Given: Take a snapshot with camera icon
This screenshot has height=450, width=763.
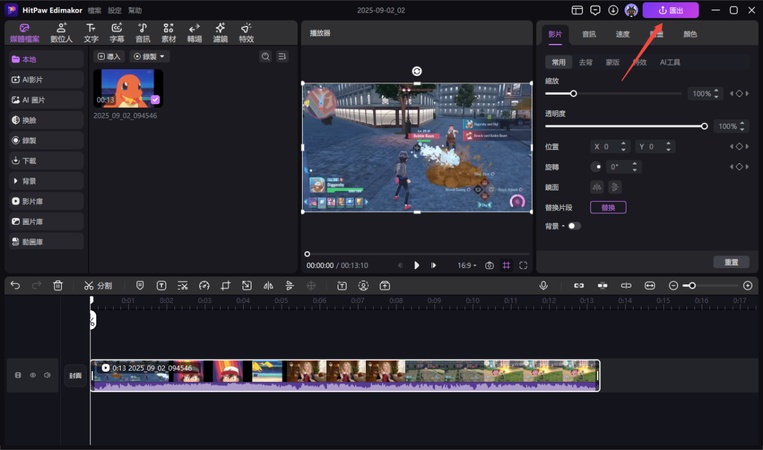Looking at the screenshot, I should (x=490, y=266).
